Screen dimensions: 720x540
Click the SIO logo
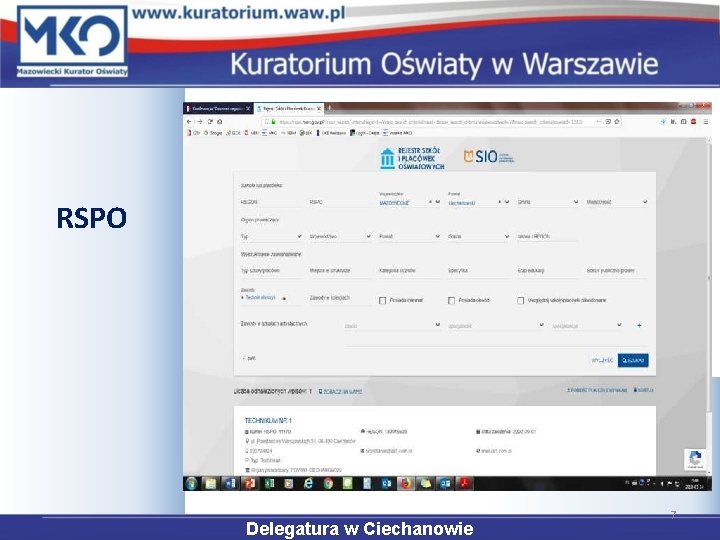point(489,157)
